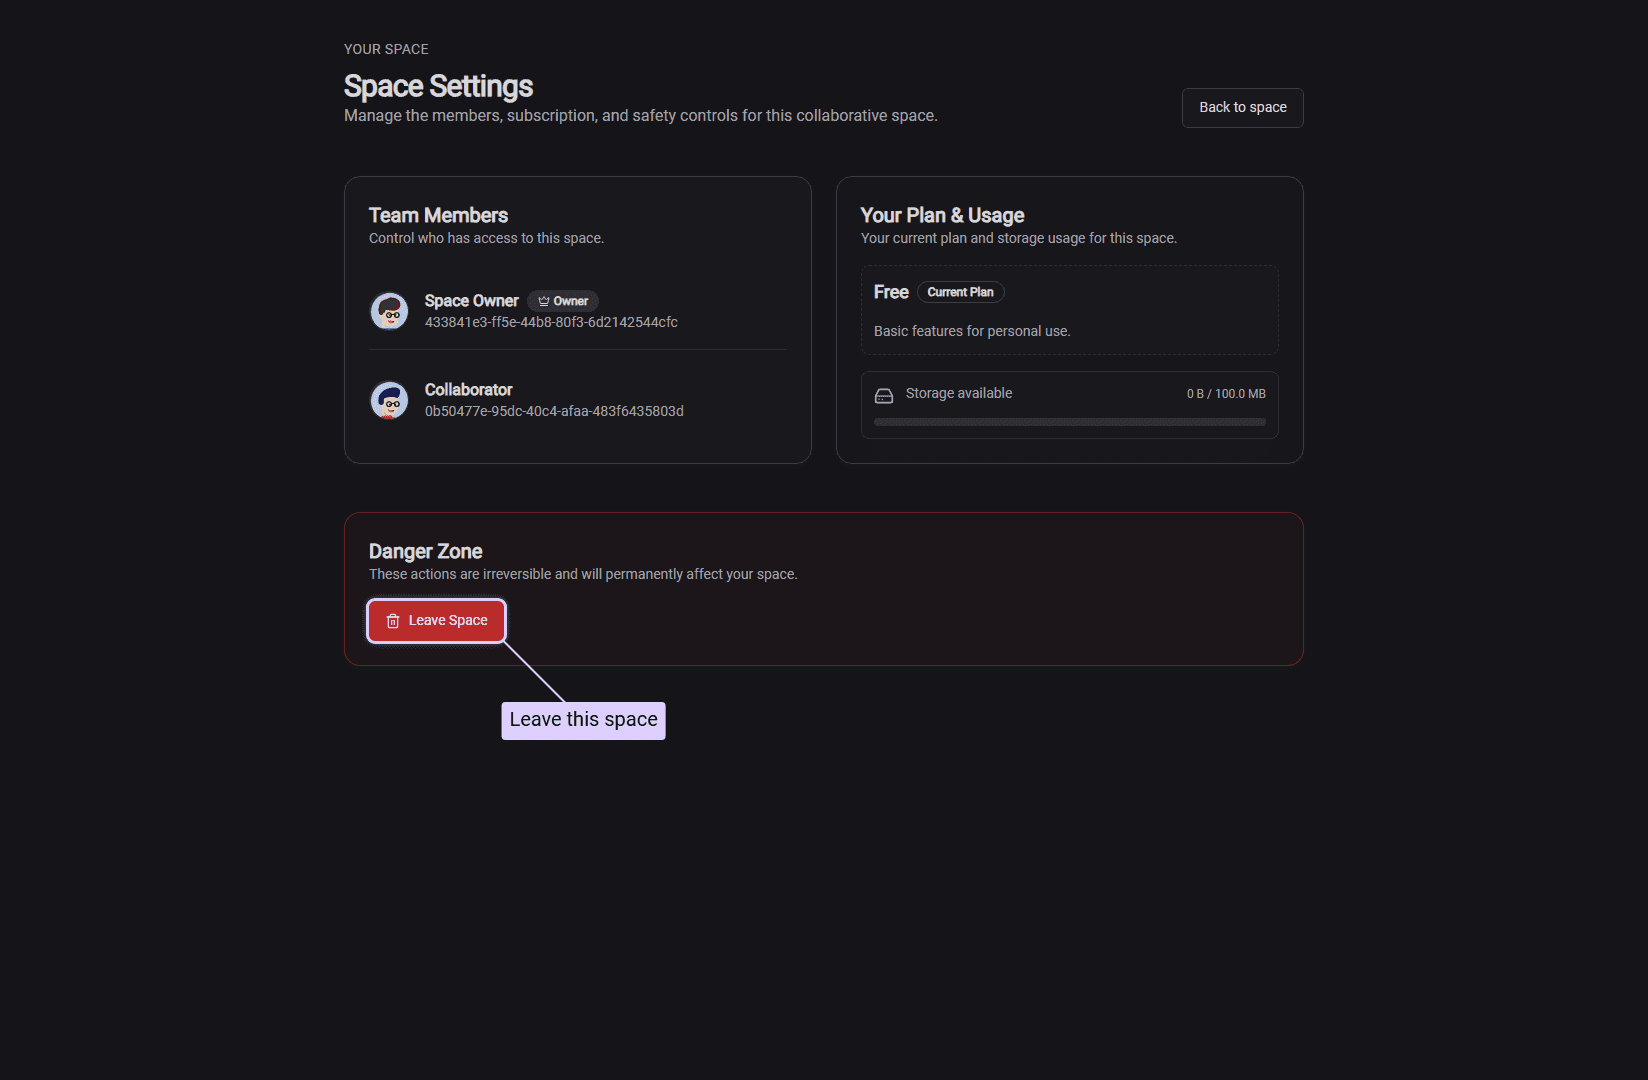The width and height of the screenshot is (1648, 1080).
Task: Click the Danger Zone heading
Action: [x=425, y=551]
